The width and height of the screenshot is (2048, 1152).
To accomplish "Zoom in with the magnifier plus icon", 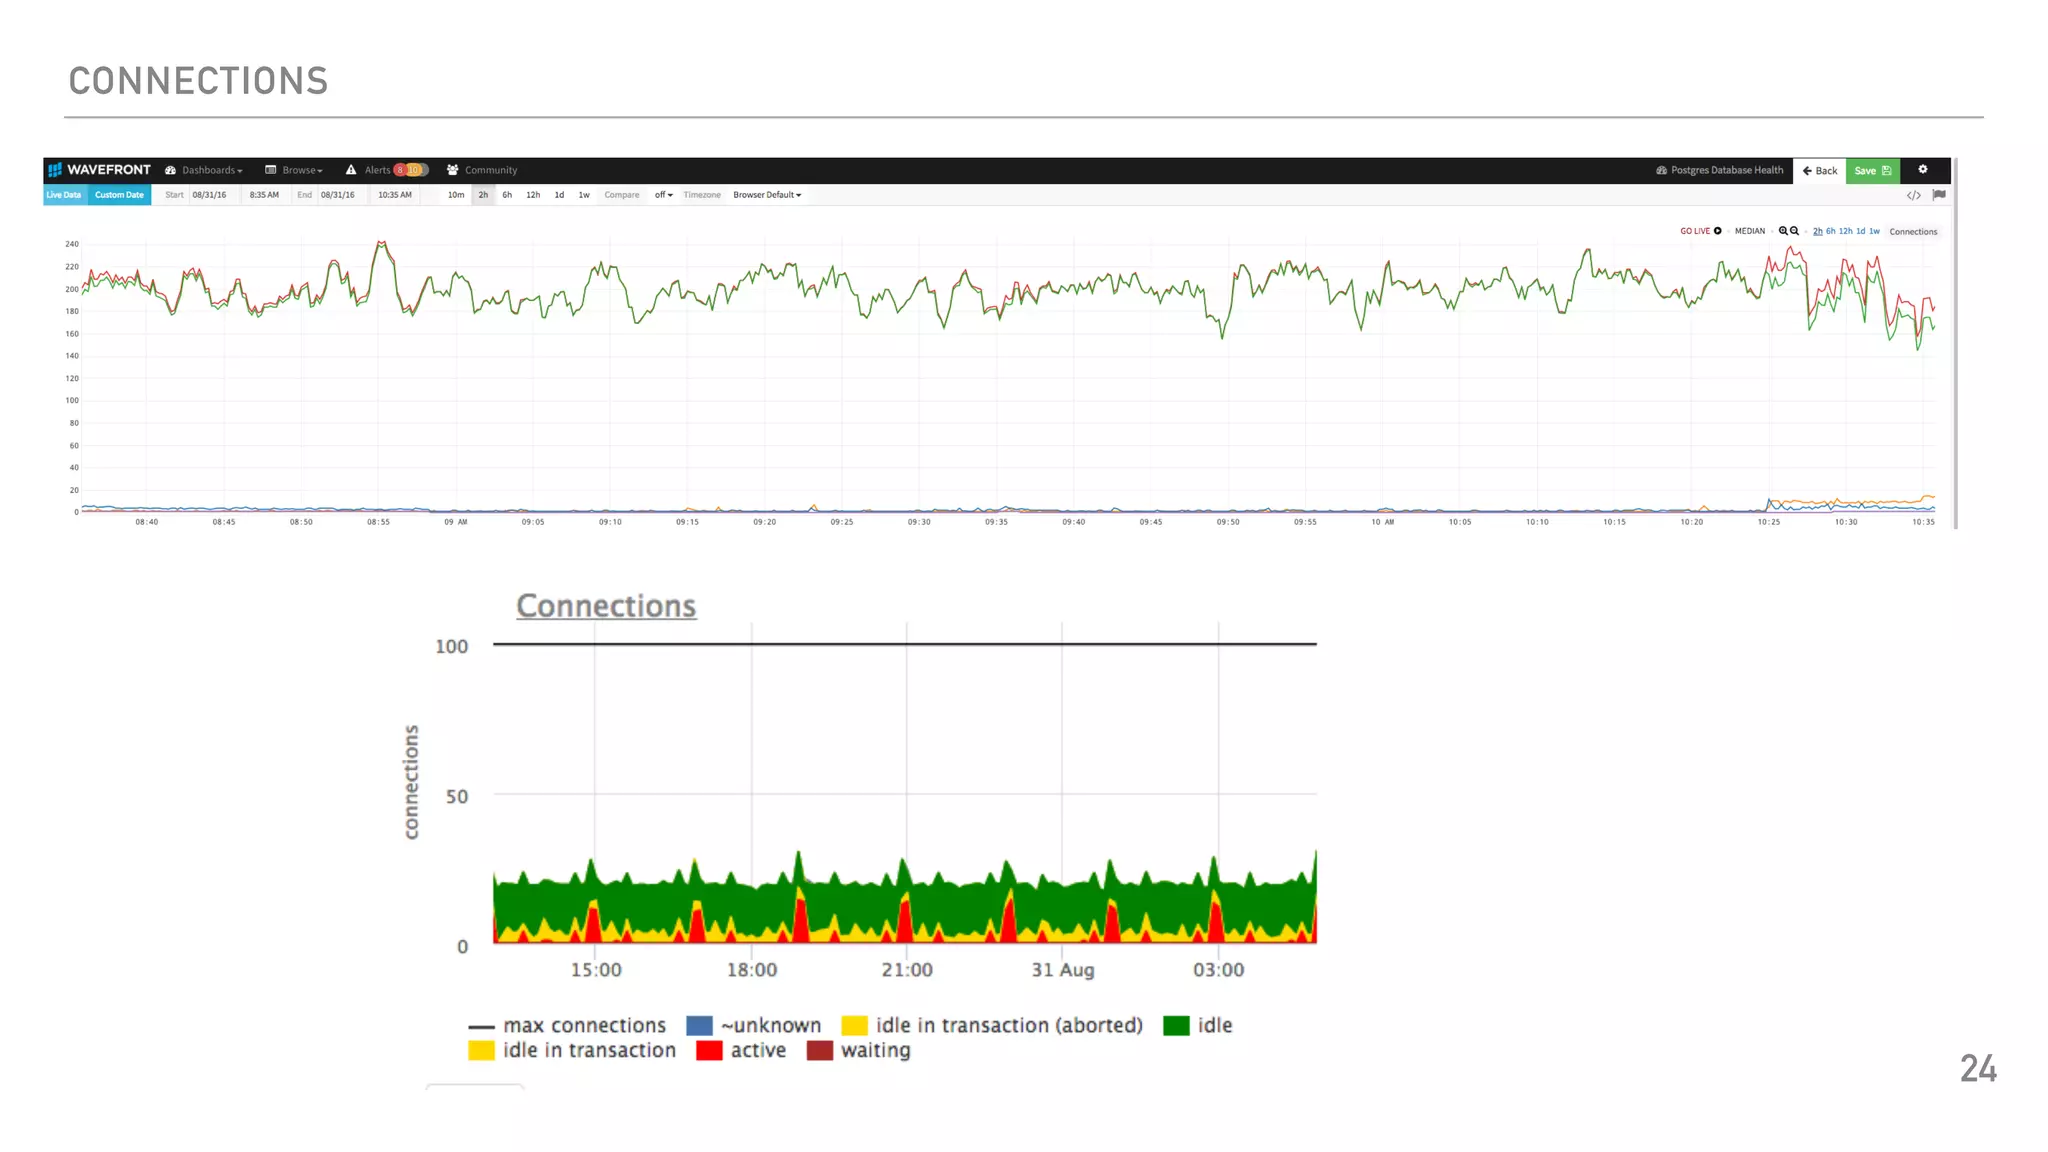I will pyautogui.click(x=1783, y=231).
